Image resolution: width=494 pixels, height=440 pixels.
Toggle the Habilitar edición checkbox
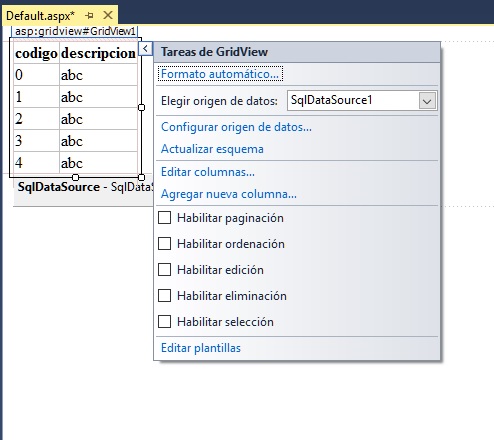point(164,270)
